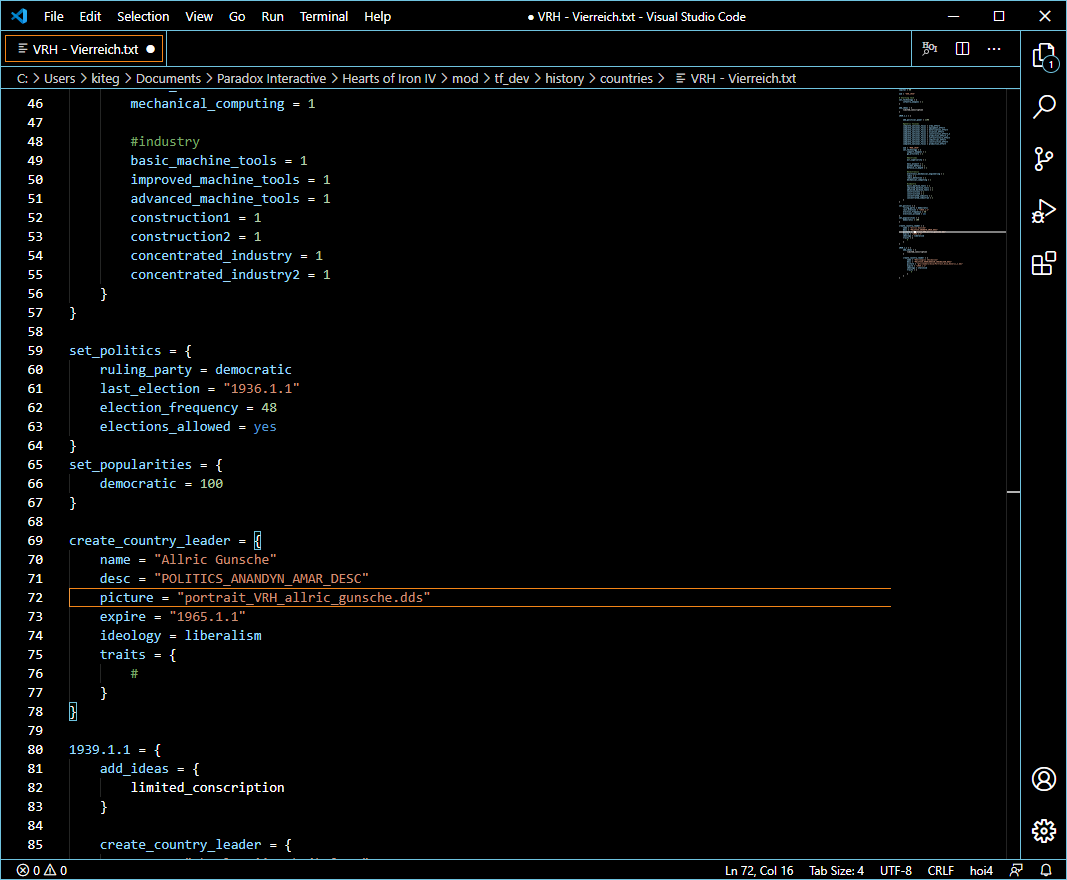Select language mode 'hoi4' in status bar

pyautogui.click(x=981, y=870)
